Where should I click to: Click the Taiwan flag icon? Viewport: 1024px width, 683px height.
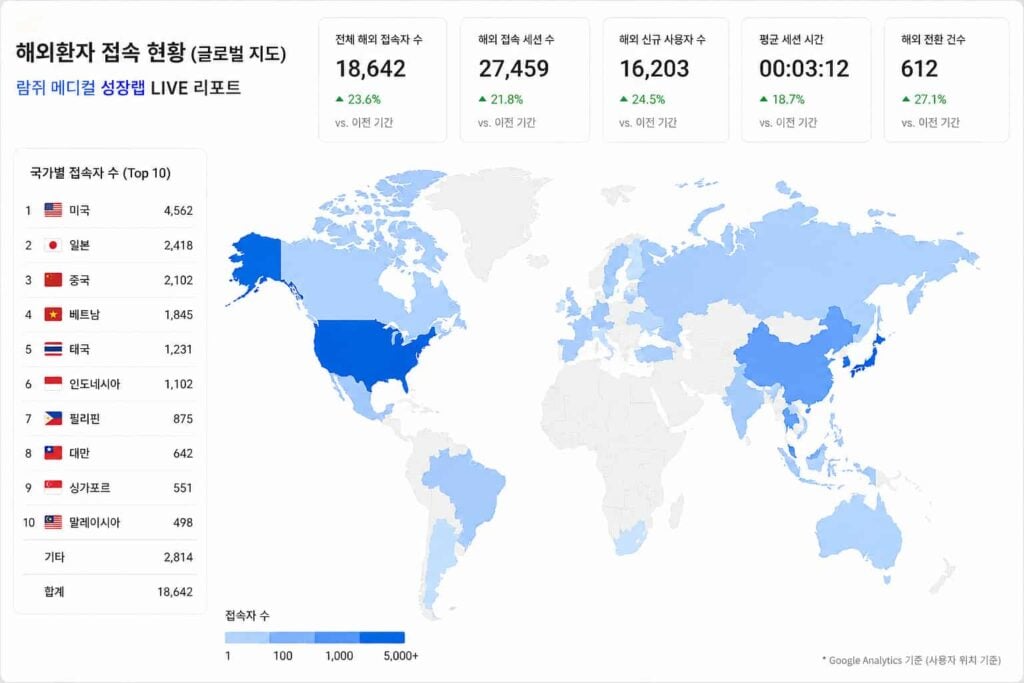click(53, 453)
